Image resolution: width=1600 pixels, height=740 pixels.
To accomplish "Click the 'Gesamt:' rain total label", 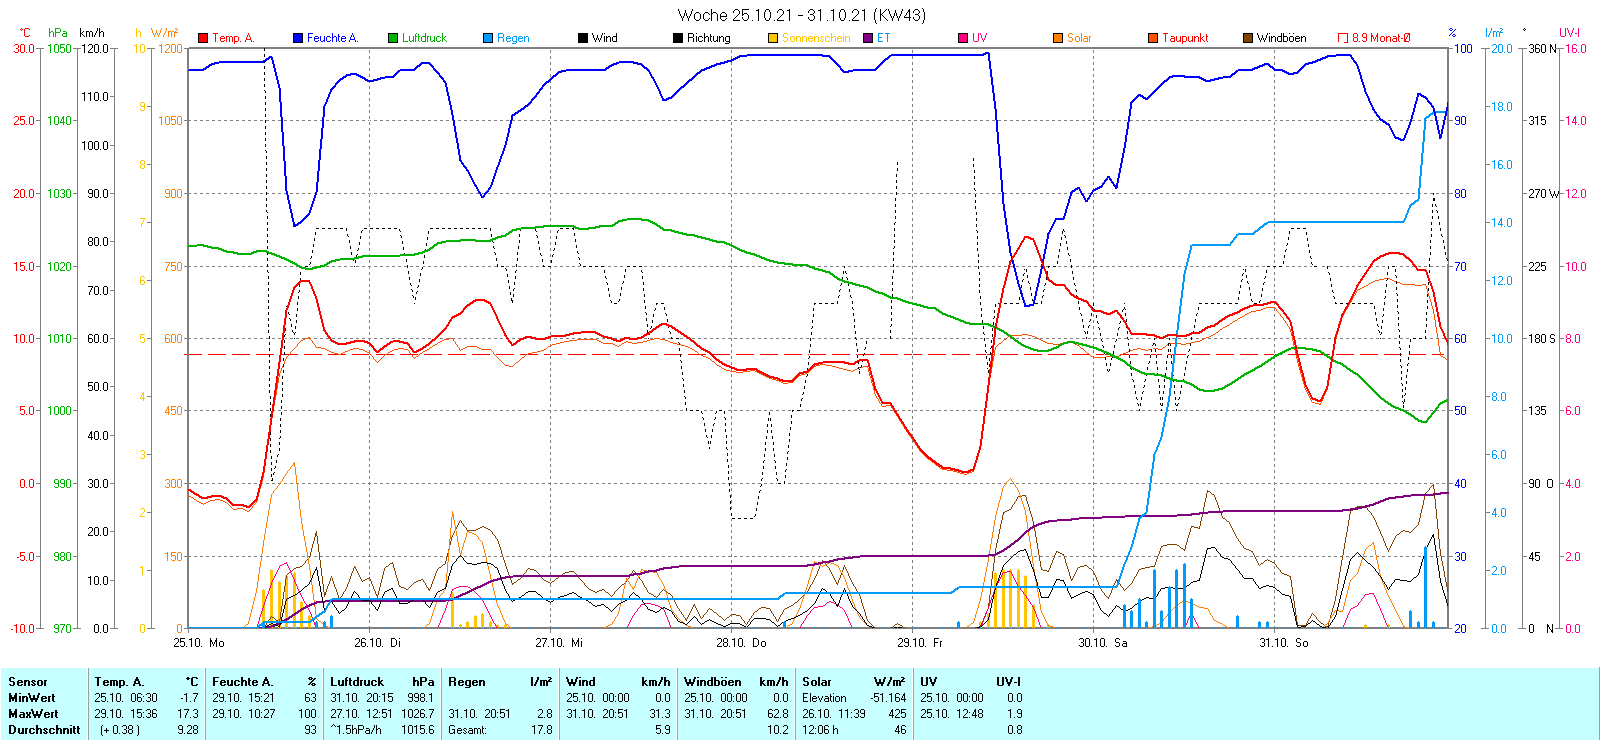I will (x=467, y=730).
